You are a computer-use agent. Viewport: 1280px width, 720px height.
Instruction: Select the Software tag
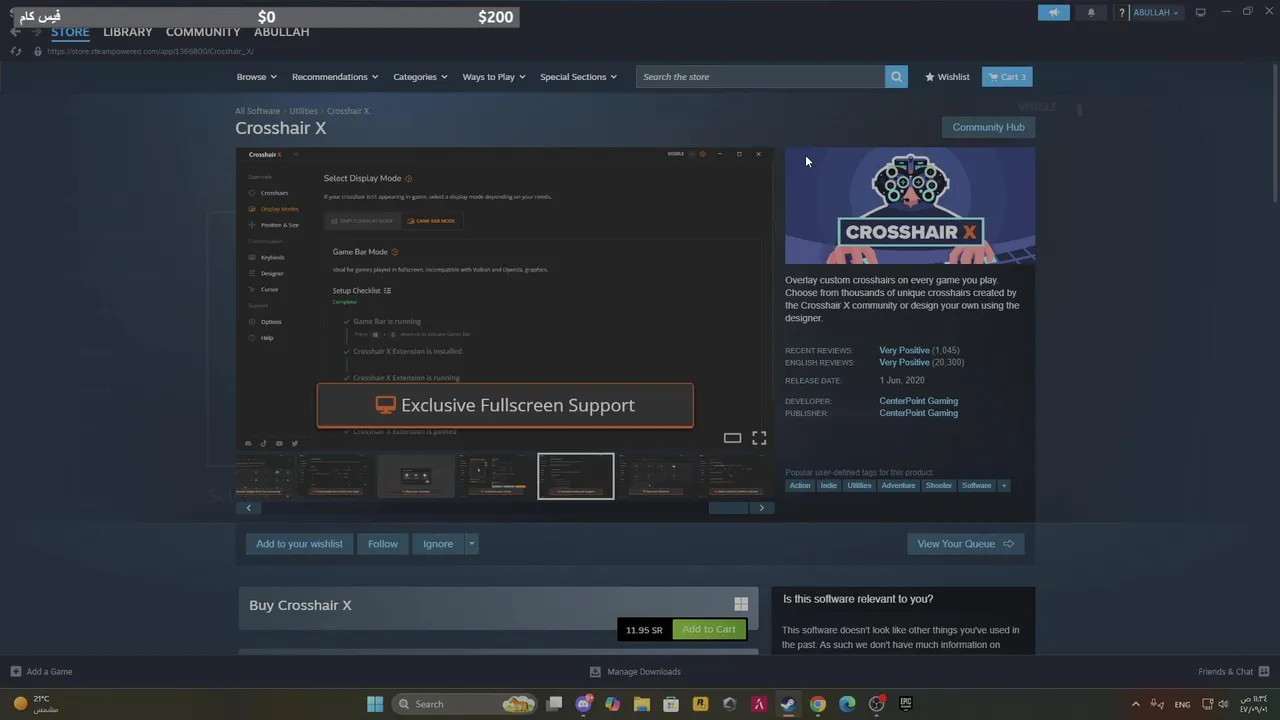coord(977,486)
